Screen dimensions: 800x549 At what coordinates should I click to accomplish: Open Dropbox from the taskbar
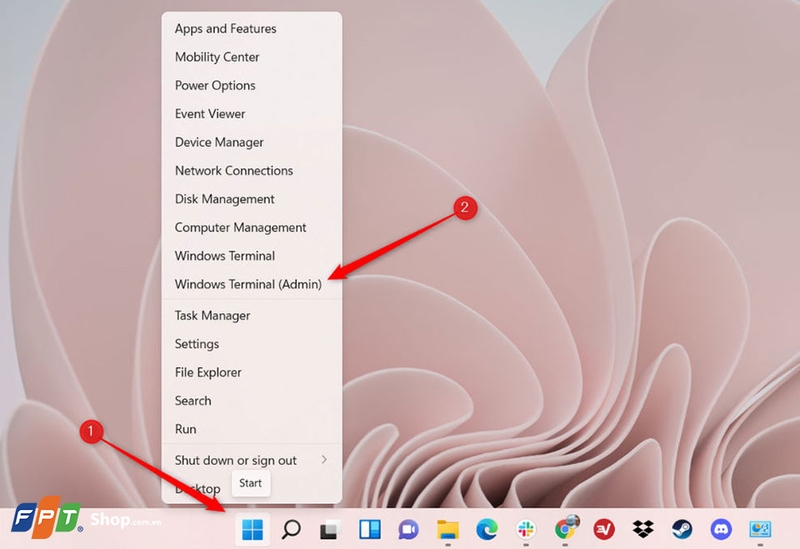click(x=643, y=530)
